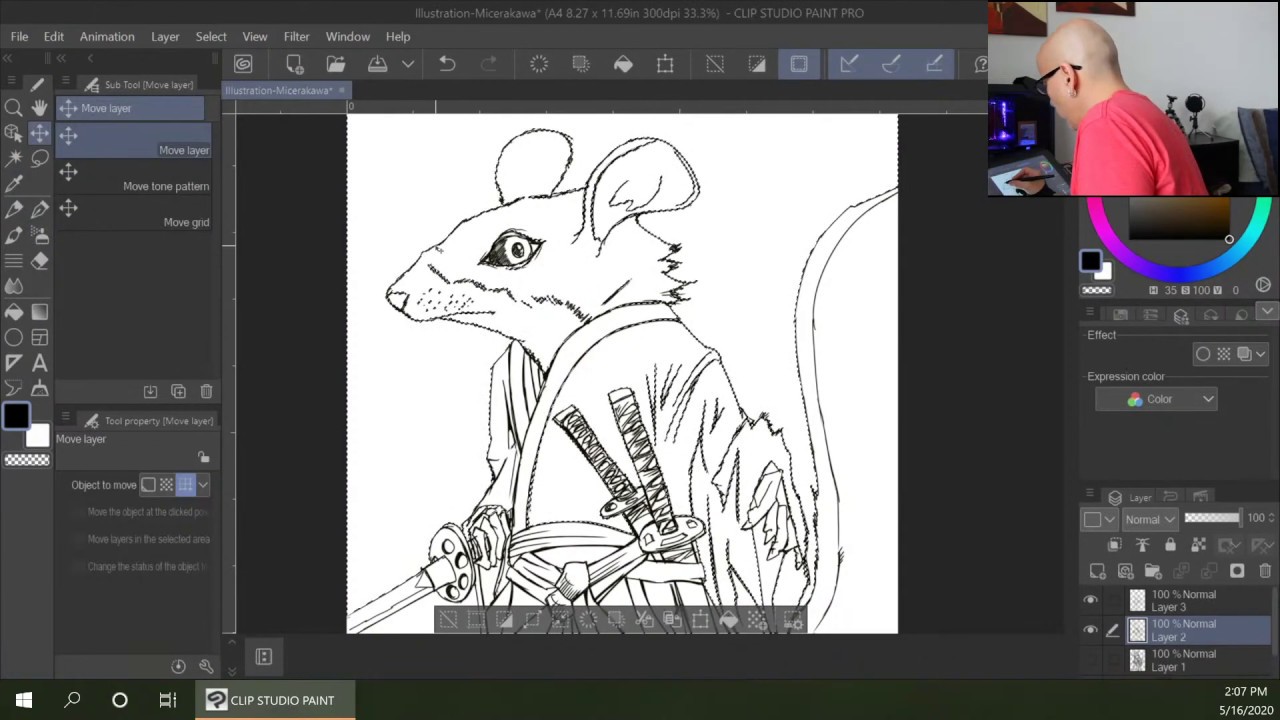Click the Invert selection icon
Screen dimensions: 1280x720
click(x=757, y=64)
